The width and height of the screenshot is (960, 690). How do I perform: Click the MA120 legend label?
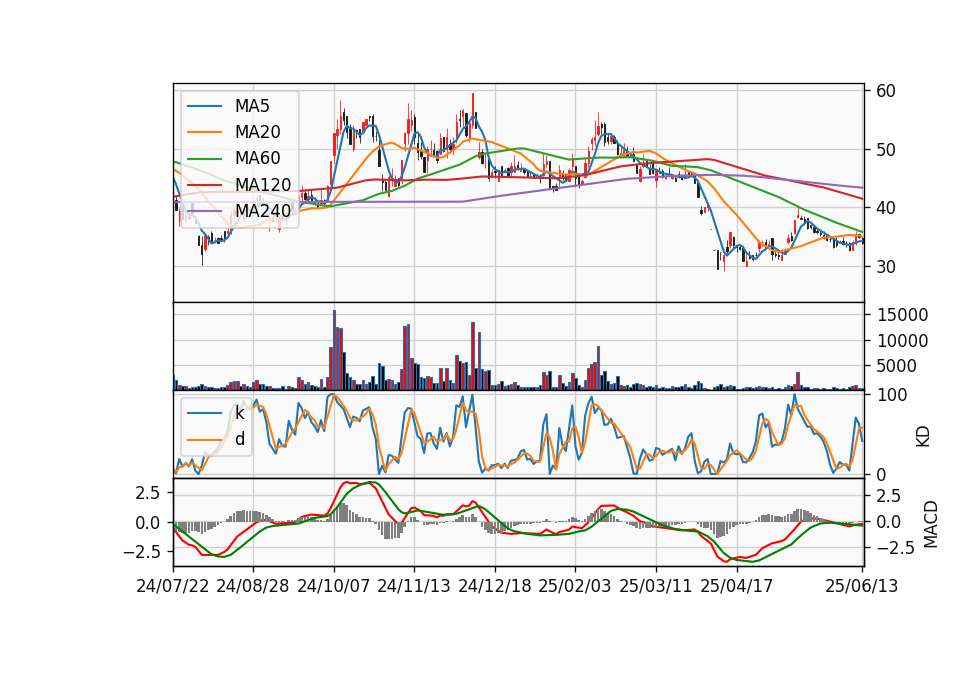coord(263,184)
